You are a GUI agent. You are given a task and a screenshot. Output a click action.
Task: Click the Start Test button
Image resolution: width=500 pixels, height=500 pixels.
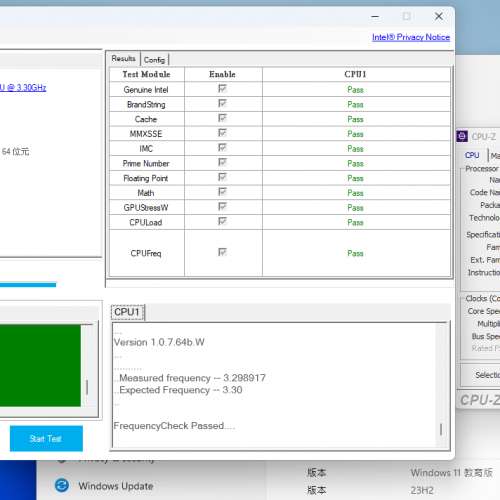point(46,438)
